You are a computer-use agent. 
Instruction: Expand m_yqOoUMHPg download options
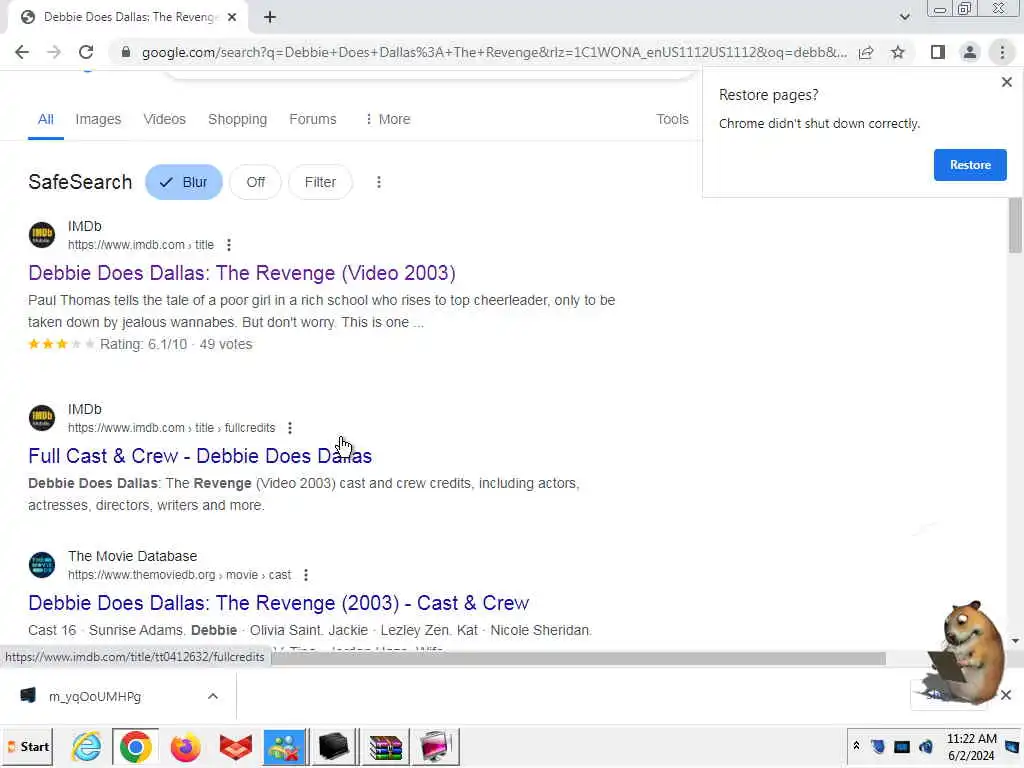(213, 696)
